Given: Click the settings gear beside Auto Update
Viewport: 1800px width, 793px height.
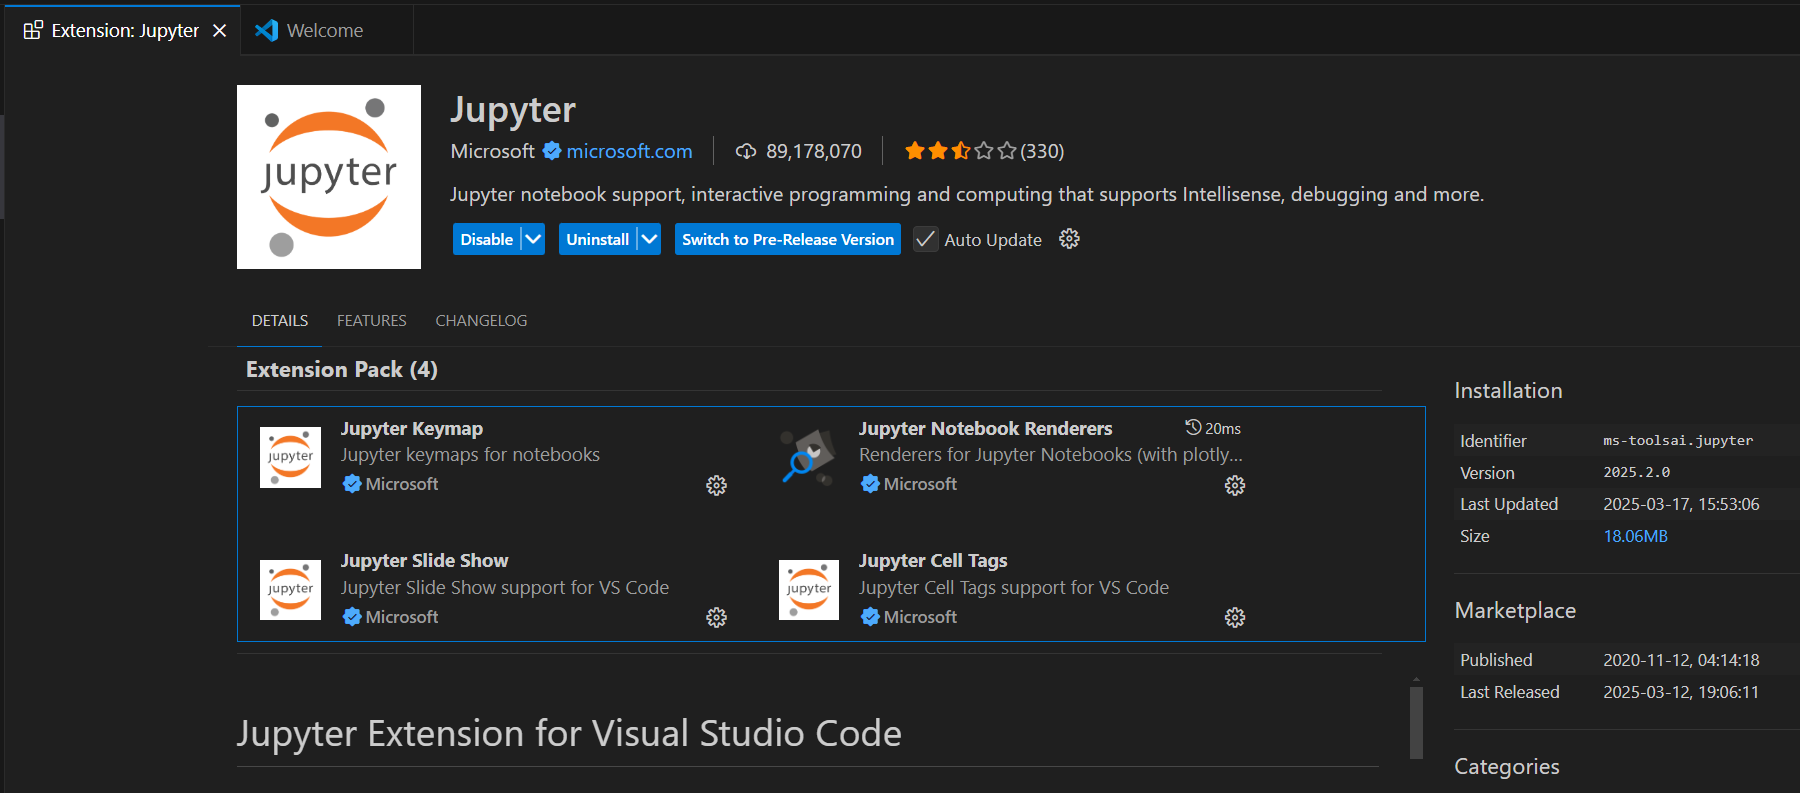Looking at the screenshot, I should pos(1069,239).
